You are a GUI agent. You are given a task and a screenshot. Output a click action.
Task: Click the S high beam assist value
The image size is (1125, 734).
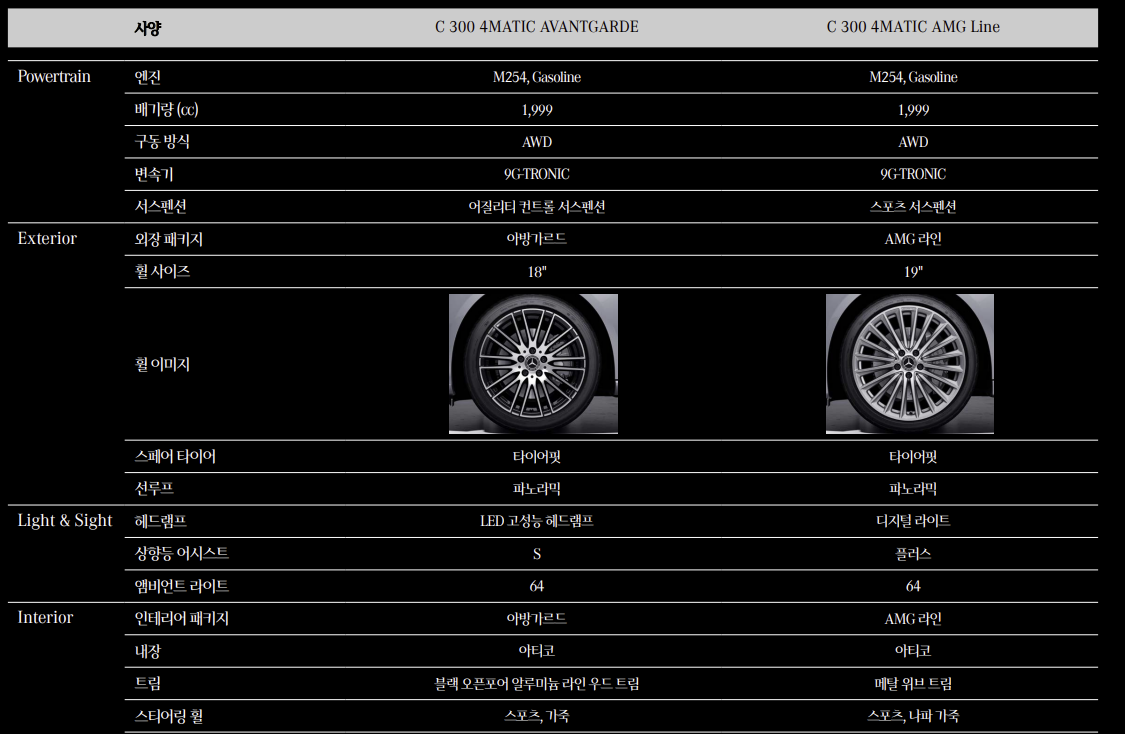[537, 554]
